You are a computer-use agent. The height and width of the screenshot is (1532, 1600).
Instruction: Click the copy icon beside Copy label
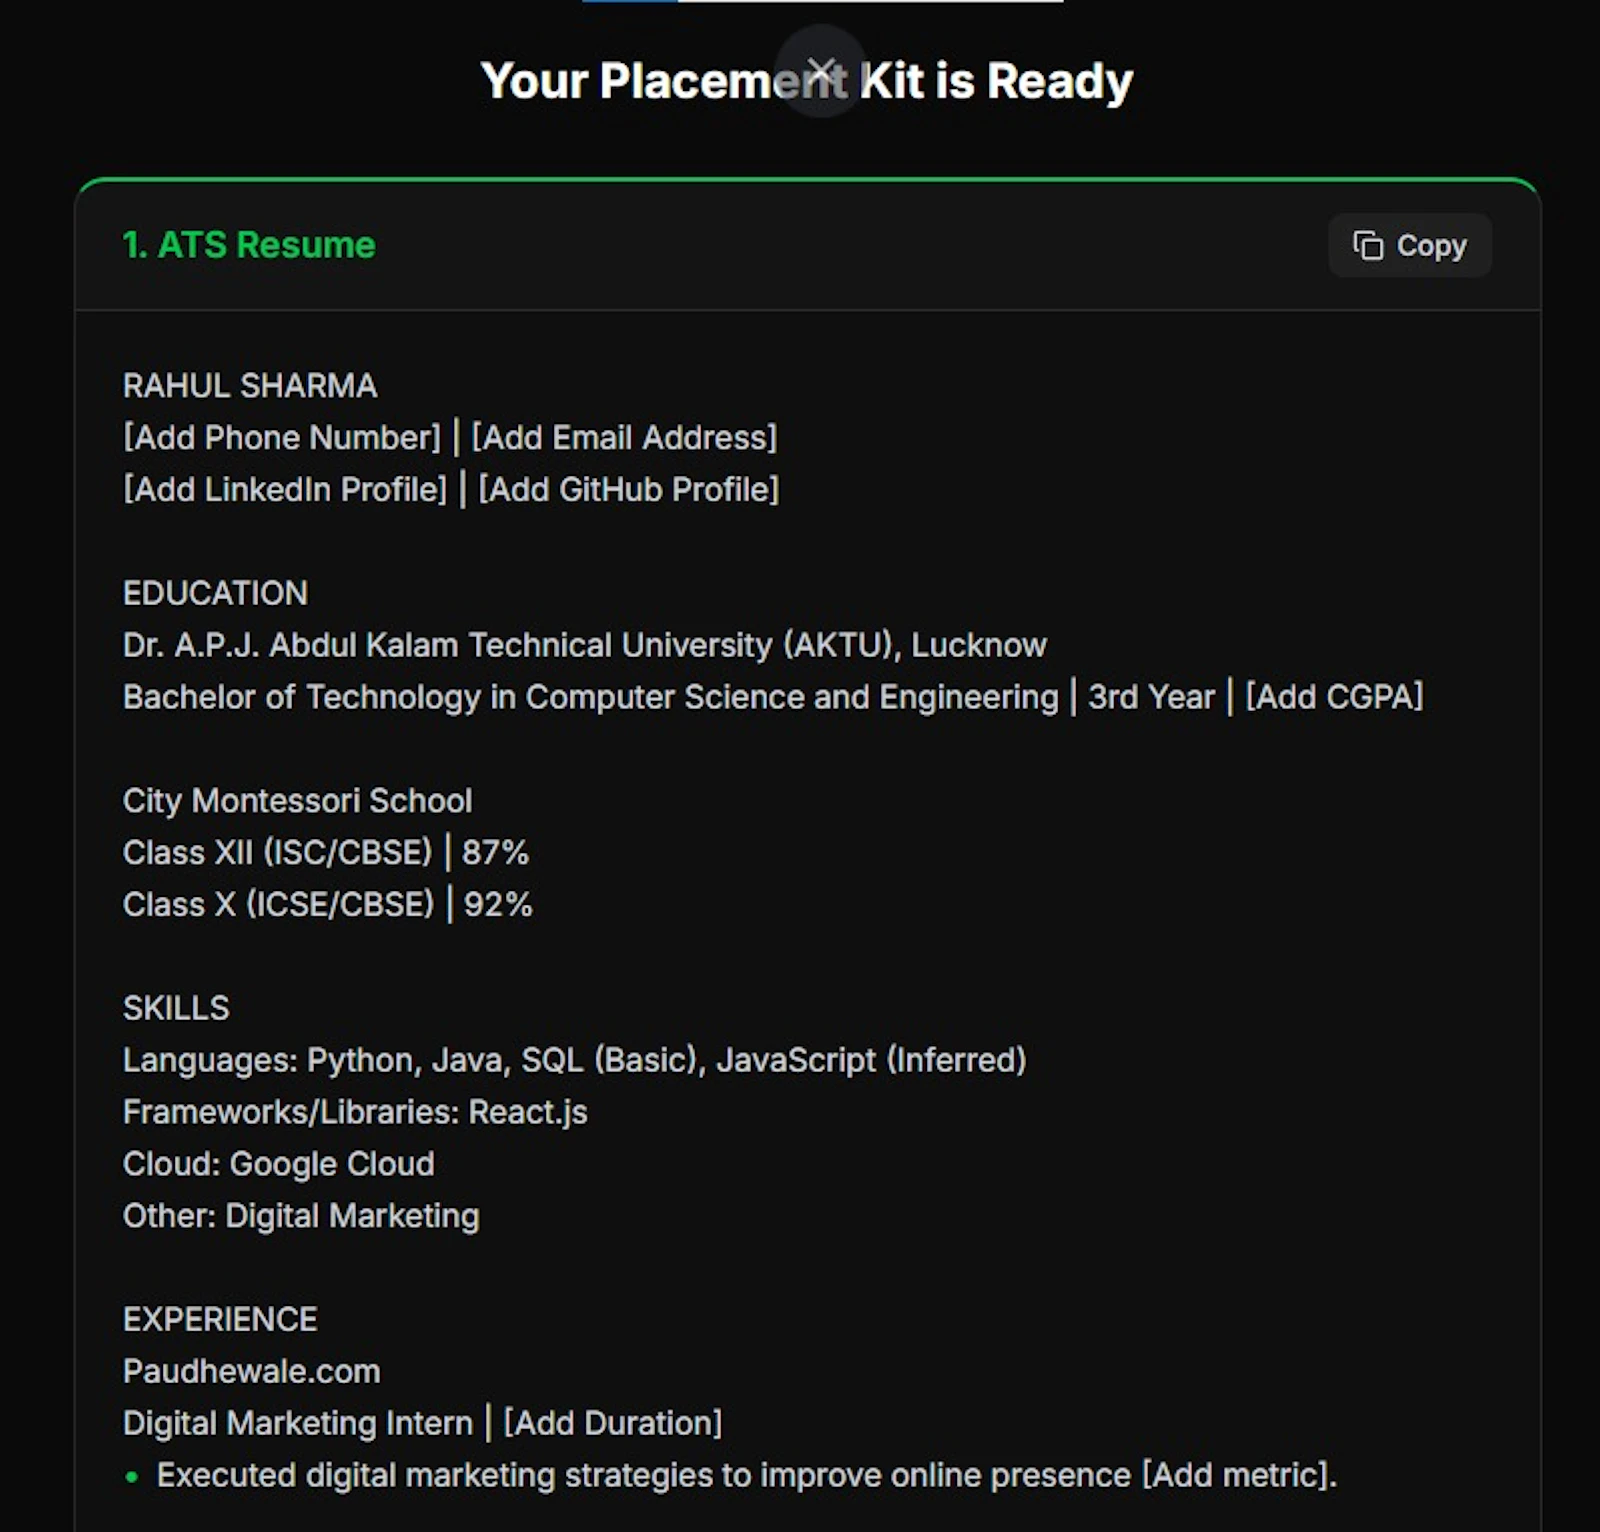1367,245
